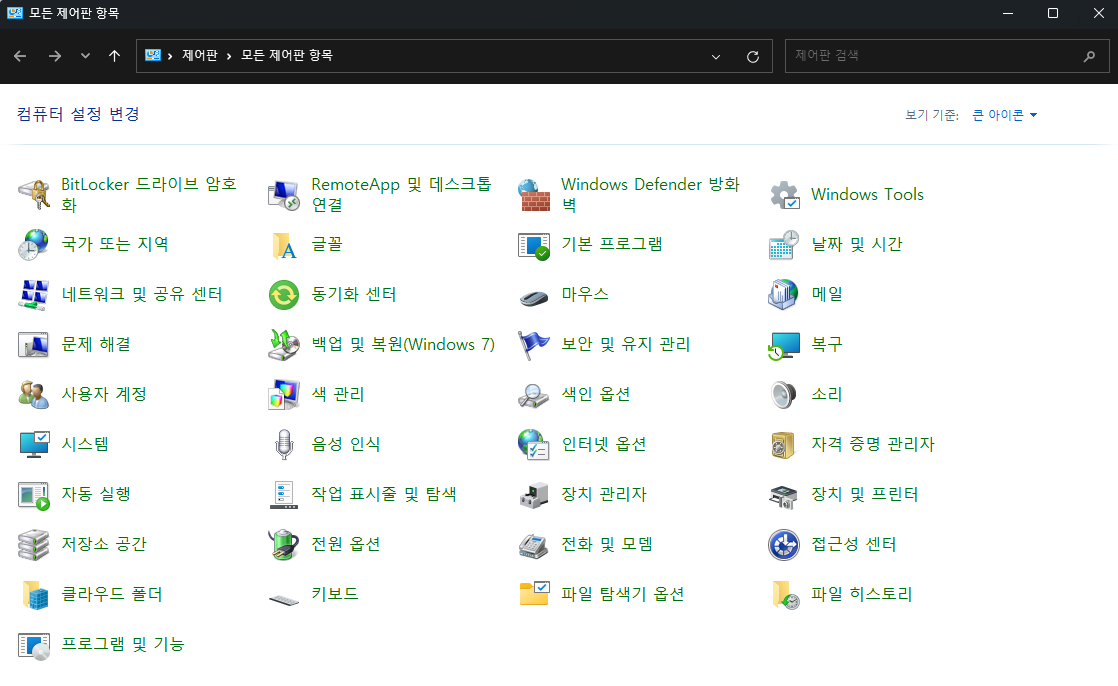Viewport: 1118px width, 686px height.
Task: Open the 키보드 settings link
Action: coord(335,594)
